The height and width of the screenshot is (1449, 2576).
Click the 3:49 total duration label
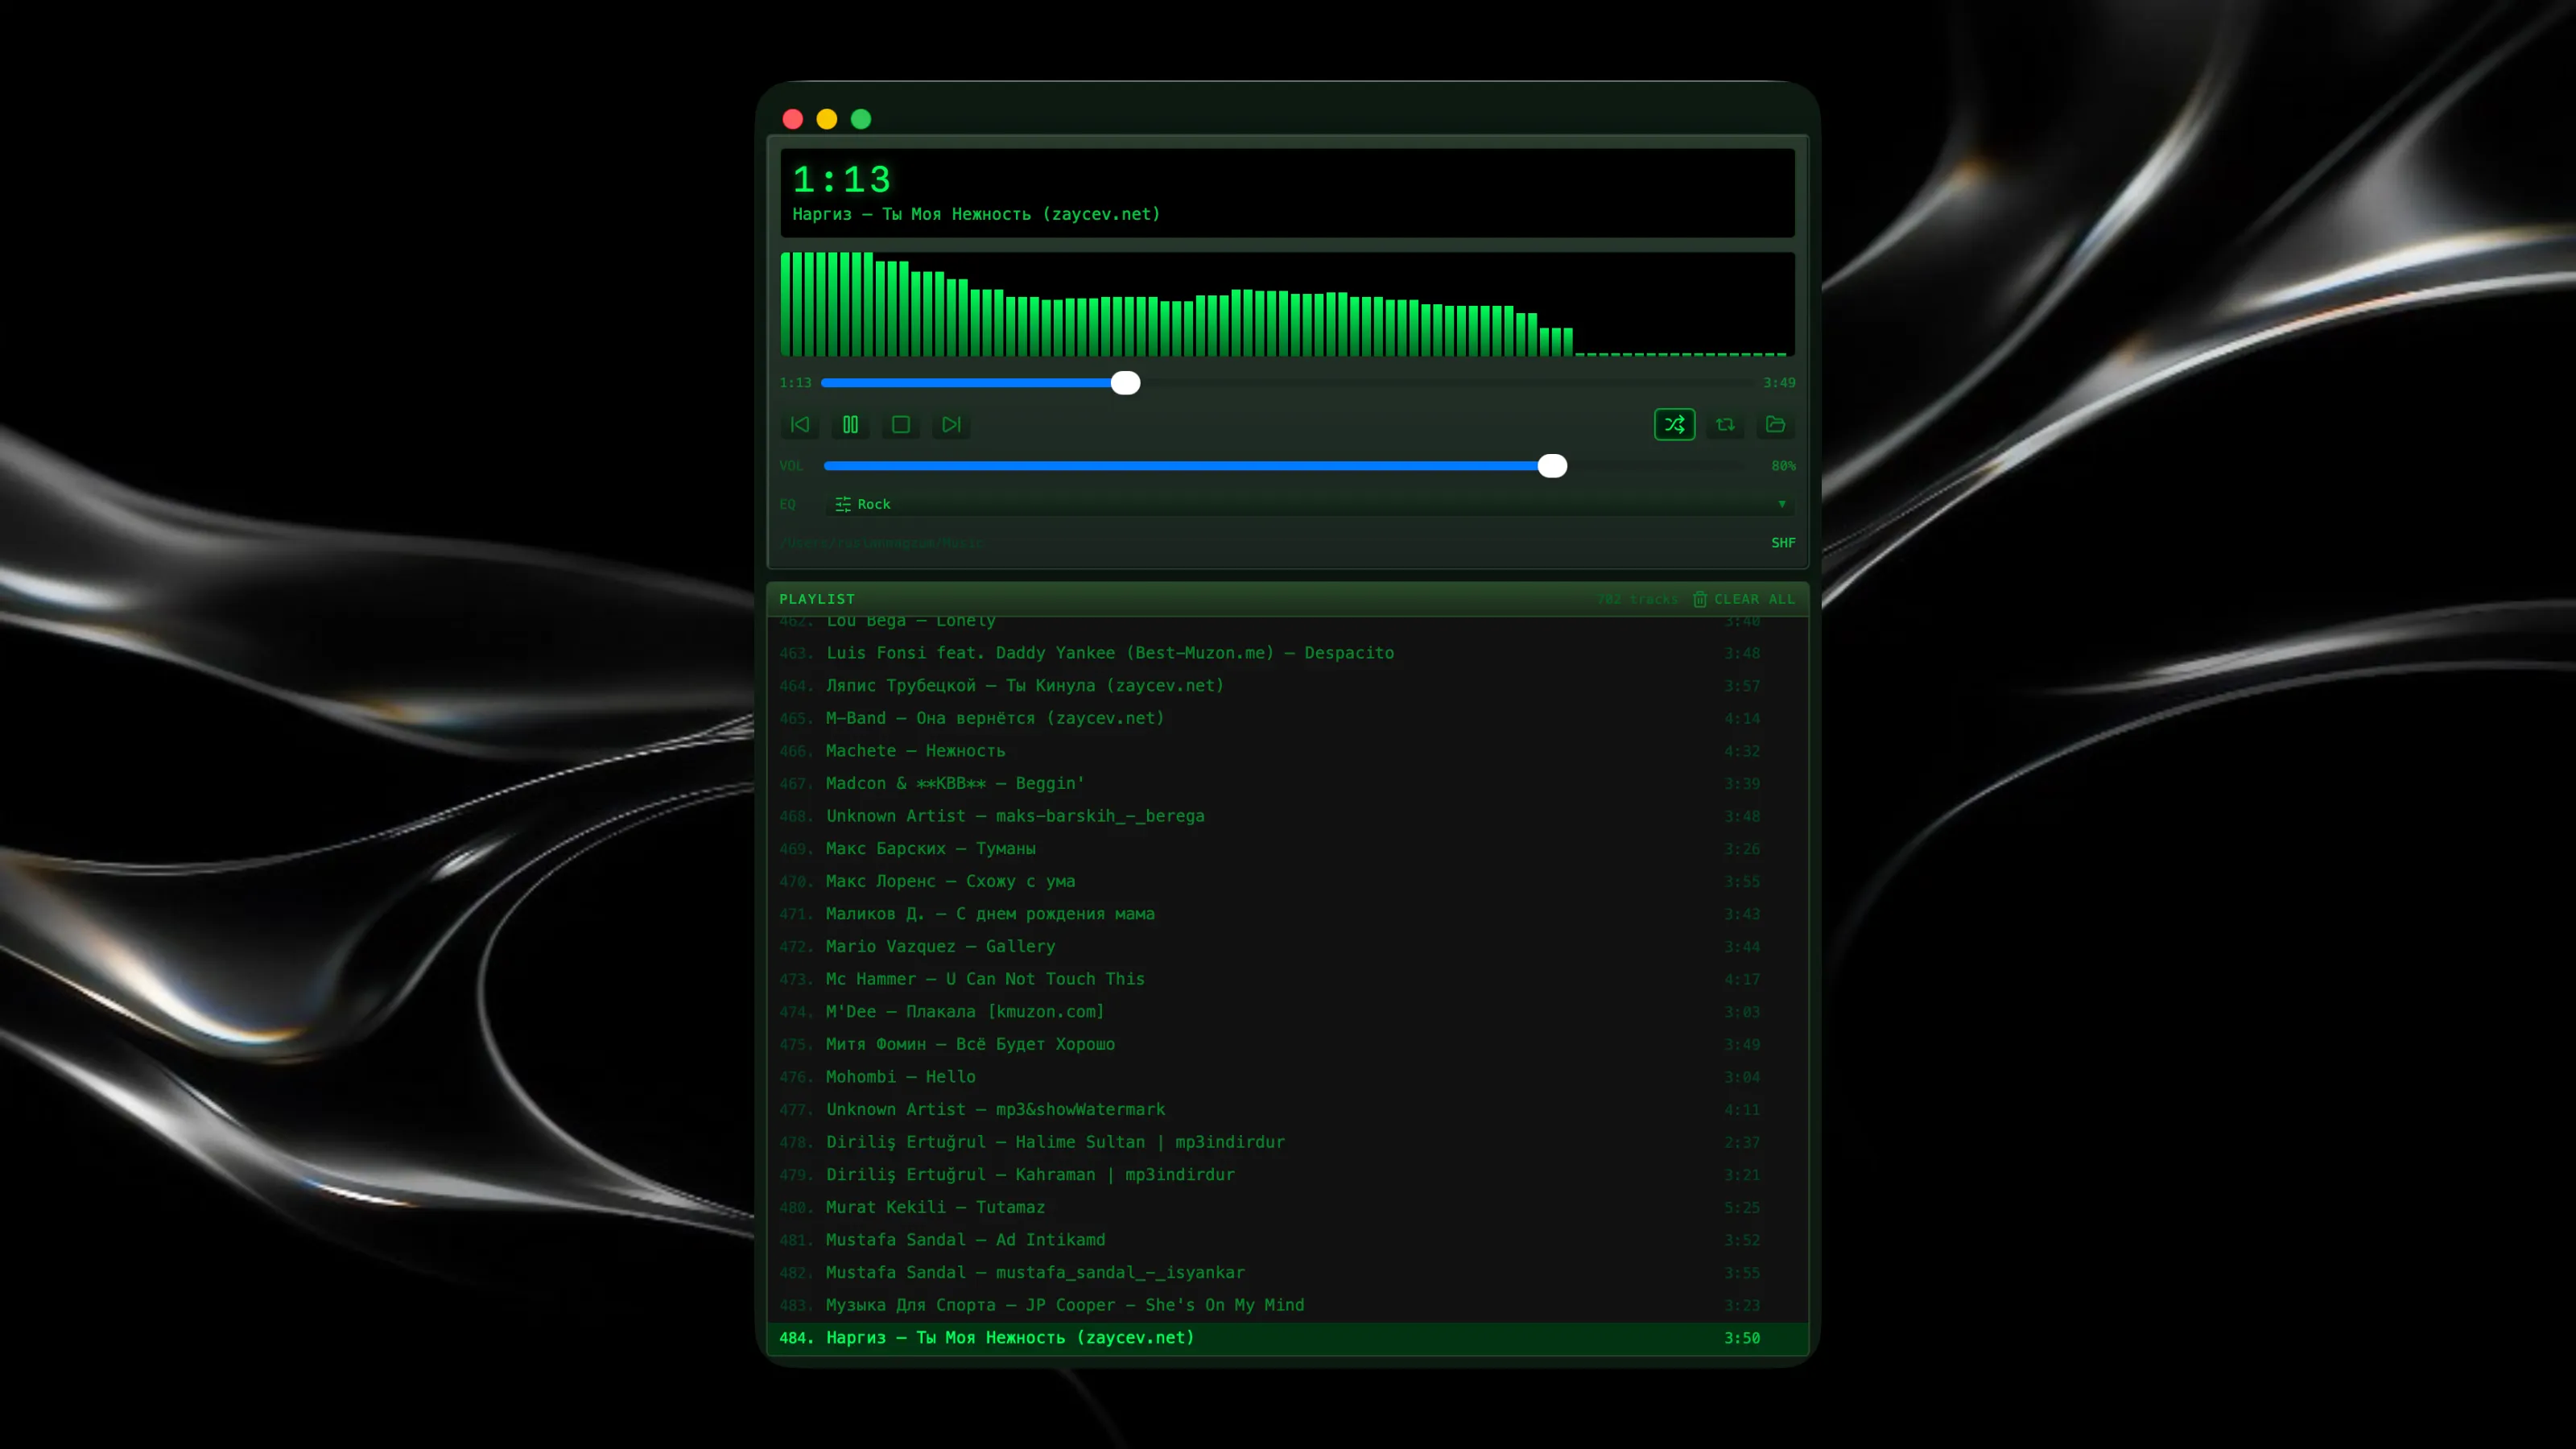(1779, 383)
